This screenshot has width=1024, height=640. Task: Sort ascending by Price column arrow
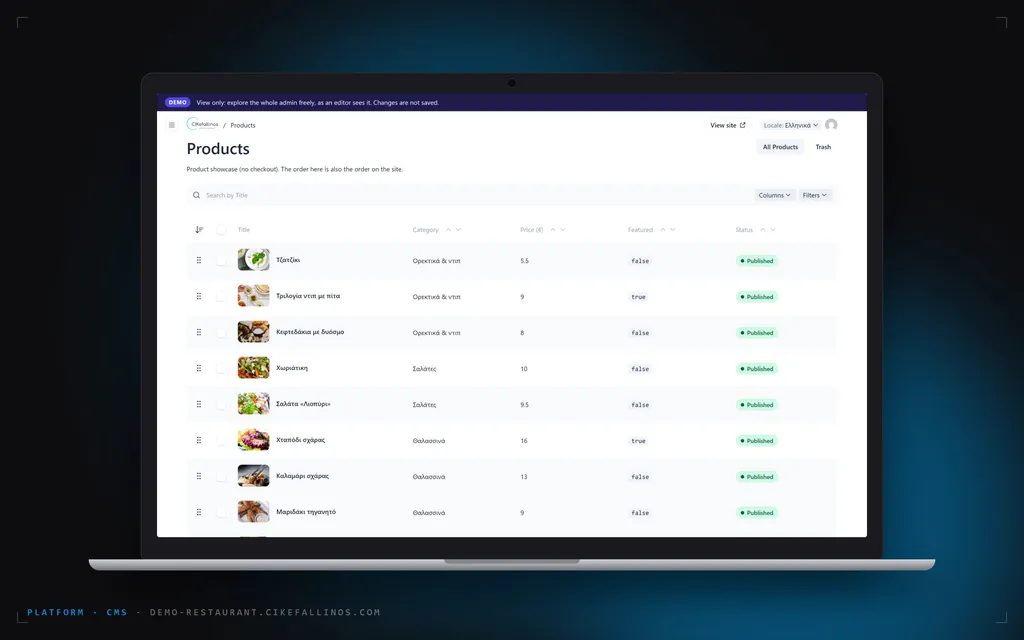pyautogui.click(x=552, y=229)
